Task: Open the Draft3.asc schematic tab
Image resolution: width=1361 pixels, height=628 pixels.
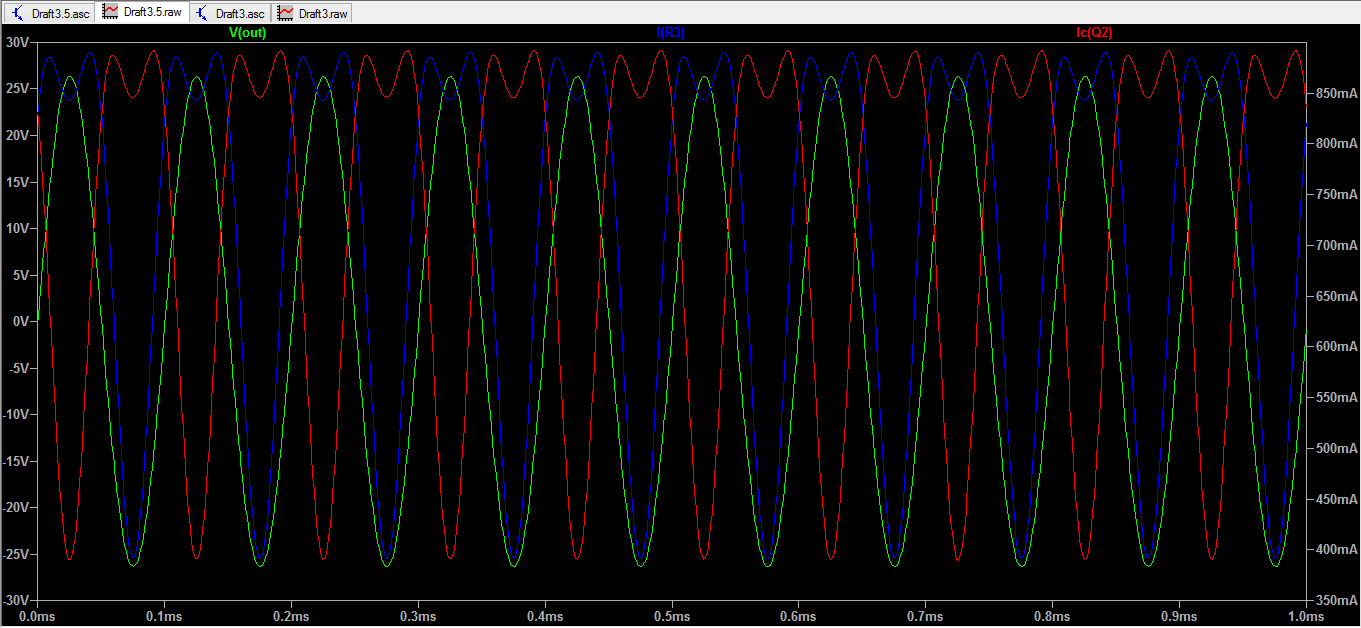Action: point(229,13)
